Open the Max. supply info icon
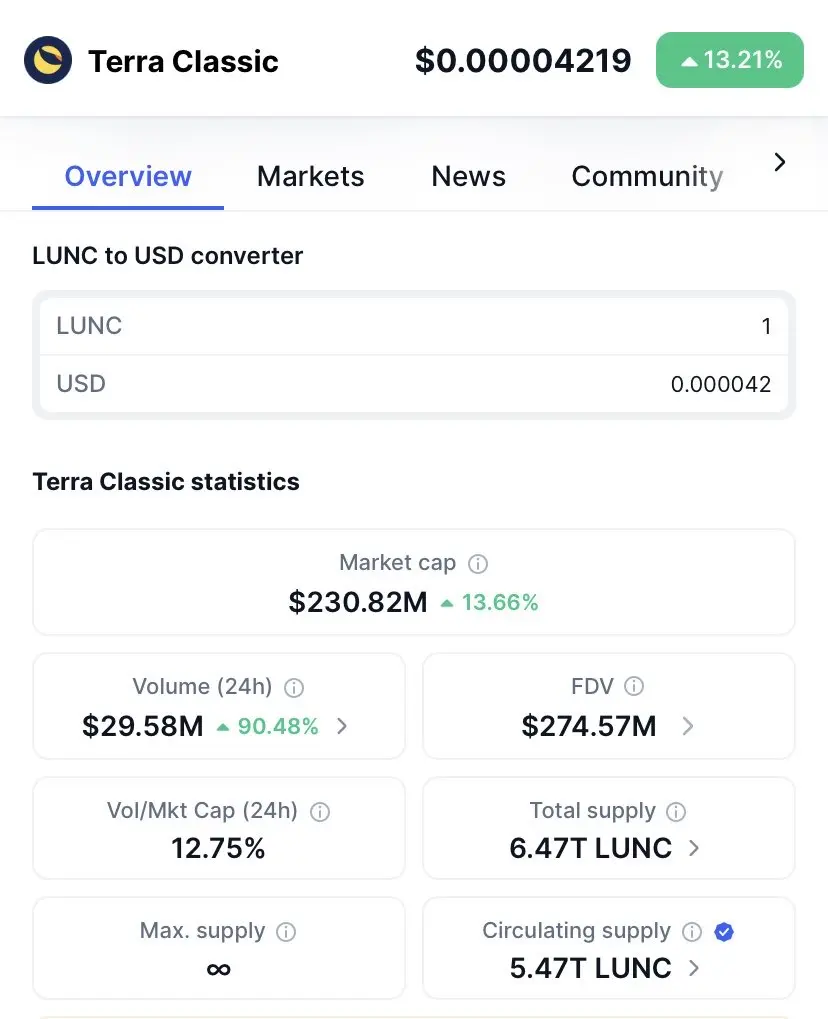 286,932
